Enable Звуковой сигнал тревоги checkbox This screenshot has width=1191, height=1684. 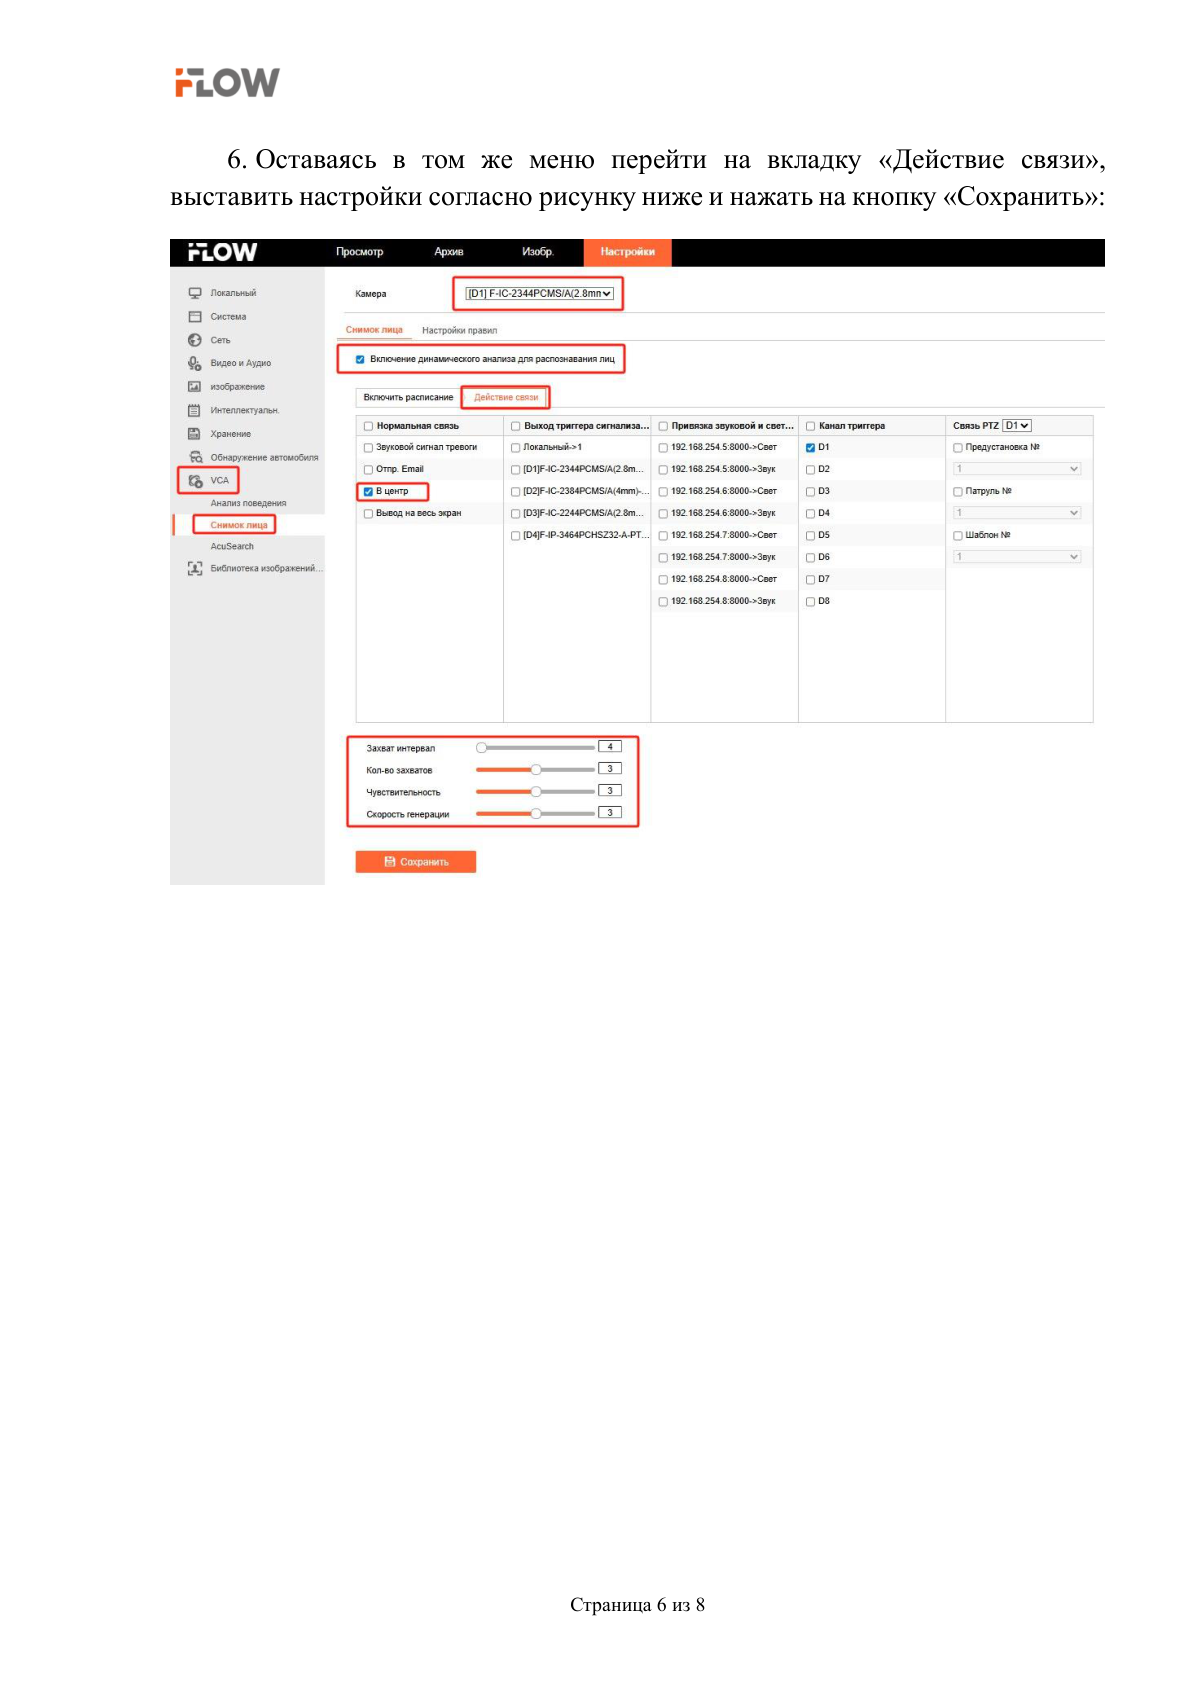click(368, 447)
